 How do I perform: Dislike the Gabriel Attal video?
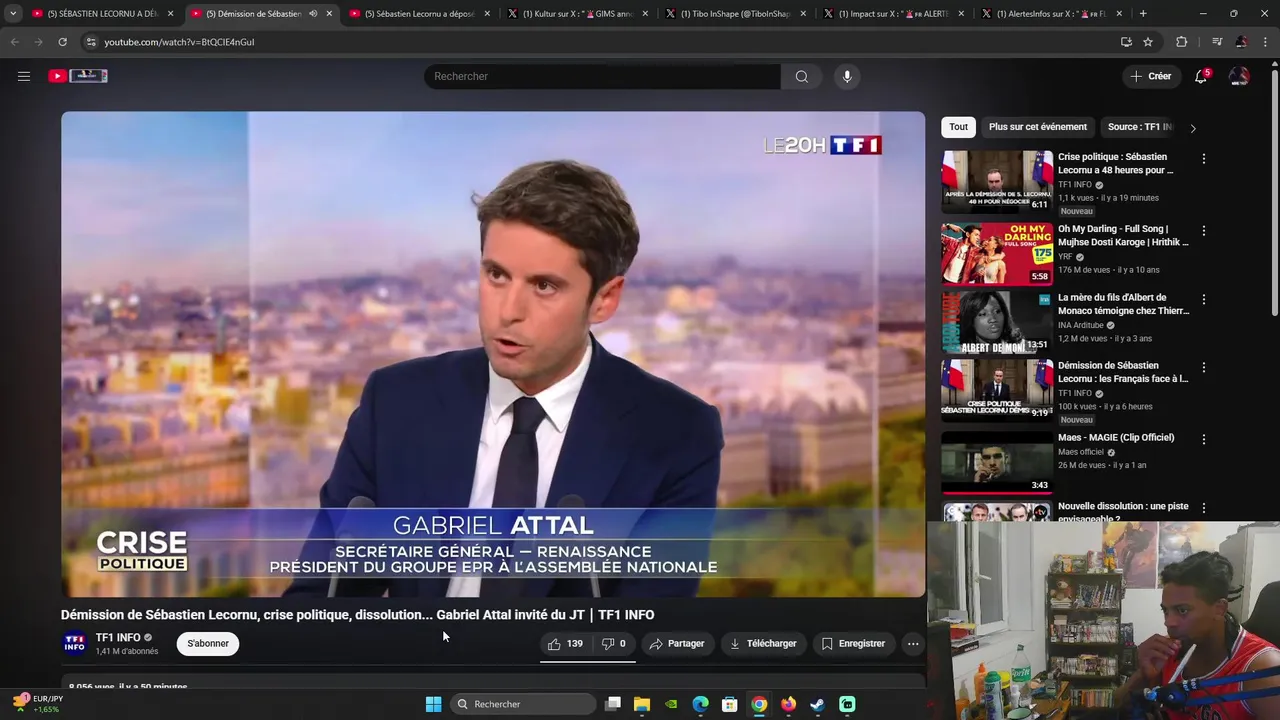pyautogui.click(x=614, y=644)
